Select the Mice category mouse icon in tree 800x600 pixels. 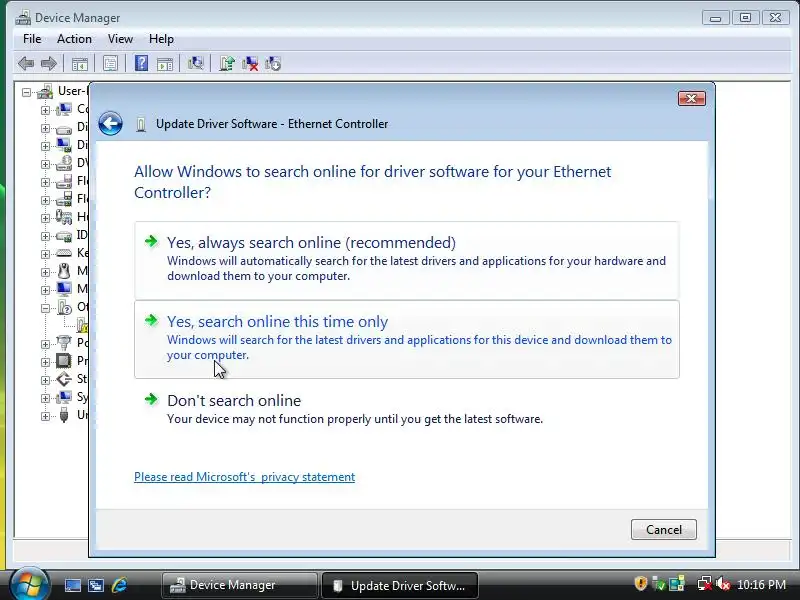[64, 270]
